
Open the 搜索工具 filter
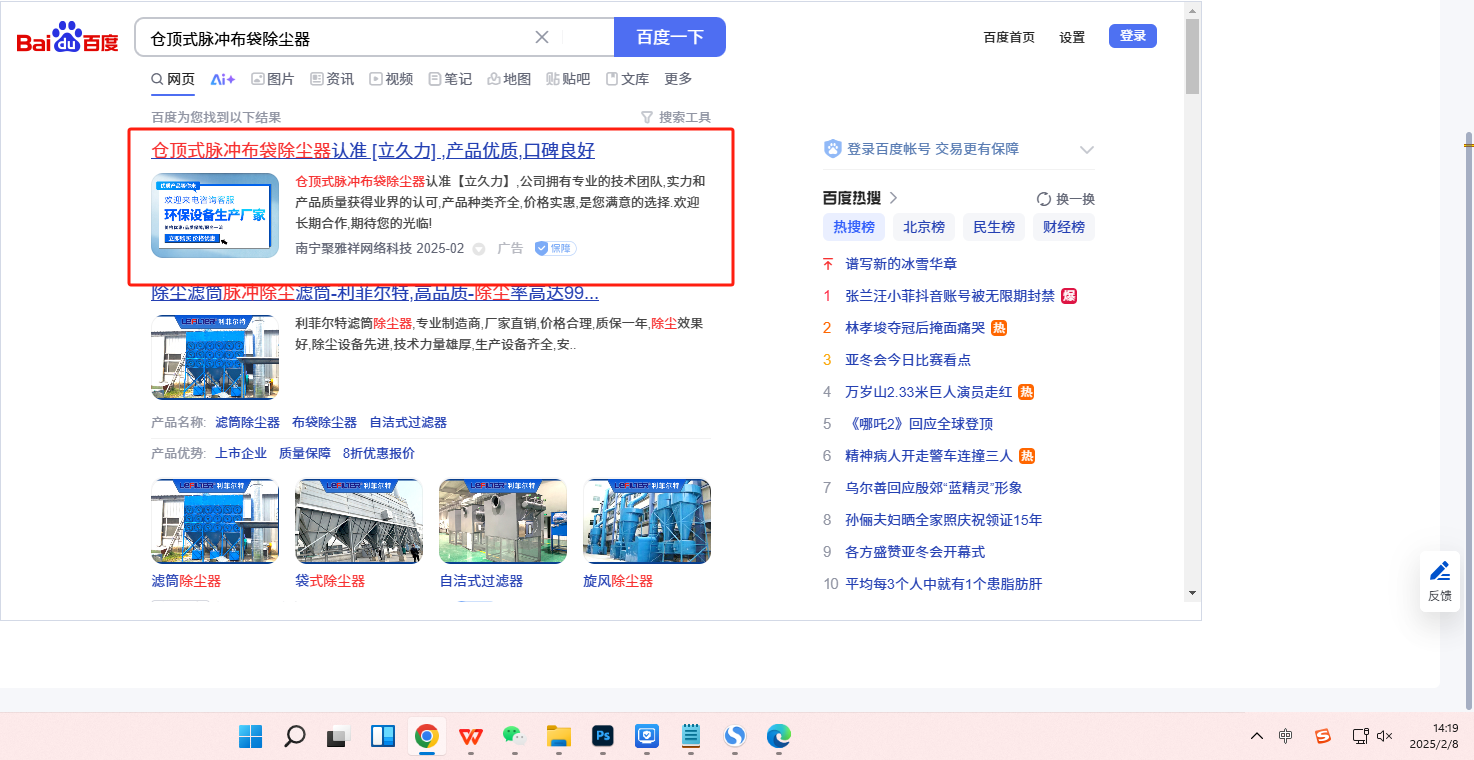coord(676,117)
